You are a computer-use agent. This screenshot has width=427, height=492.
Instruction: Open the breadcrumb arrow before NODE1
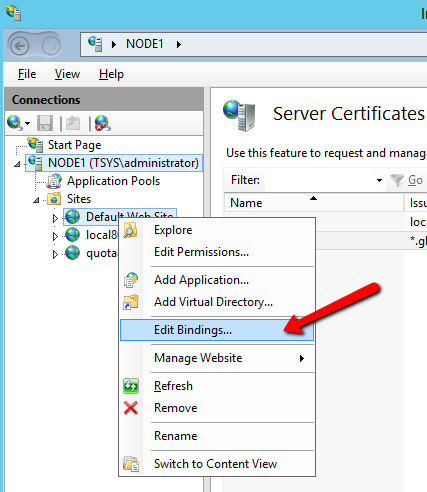click(x=114, y=44)
